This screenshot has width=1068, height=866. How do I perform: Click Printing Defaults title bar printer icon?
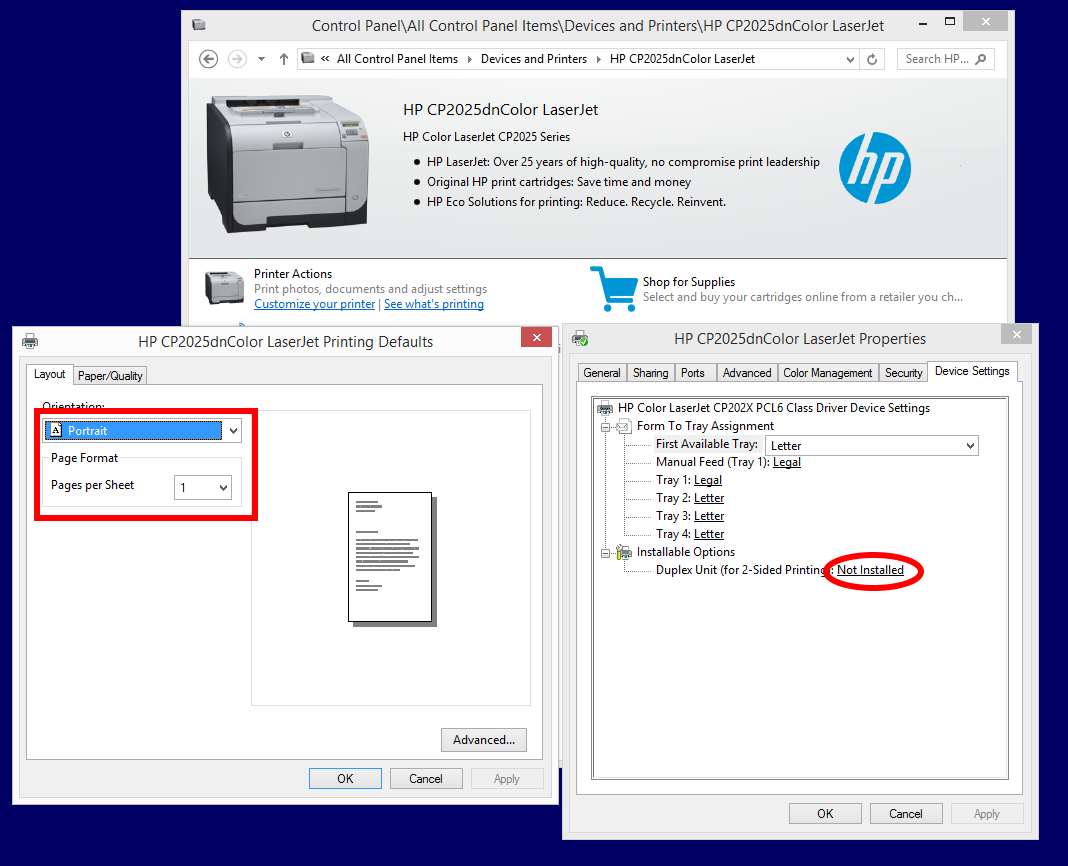pos(30,341)
